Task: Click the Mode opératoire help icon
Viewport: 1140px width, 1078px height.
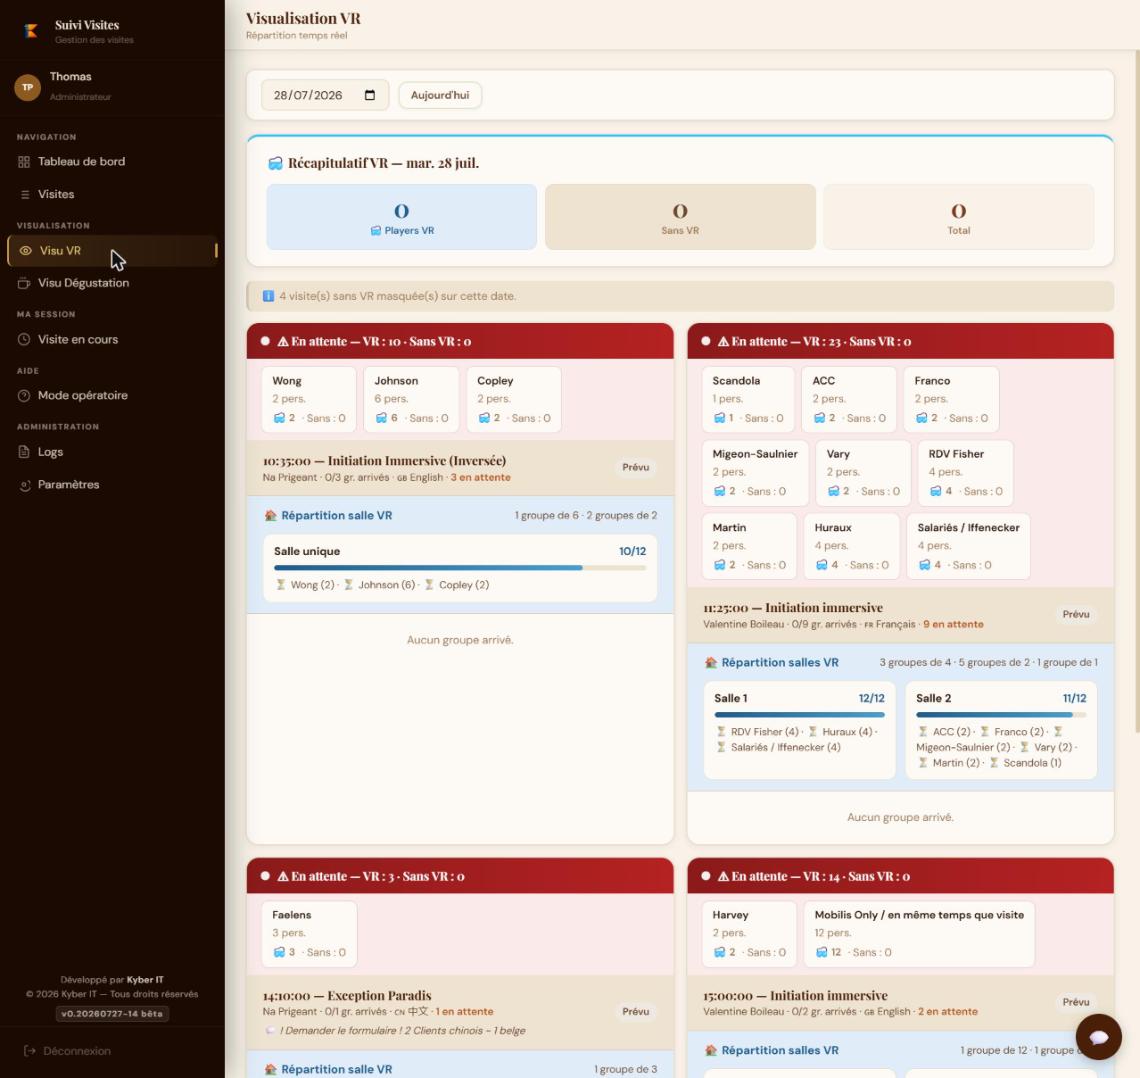Action: pyautogui.click(x=24, y=395)
